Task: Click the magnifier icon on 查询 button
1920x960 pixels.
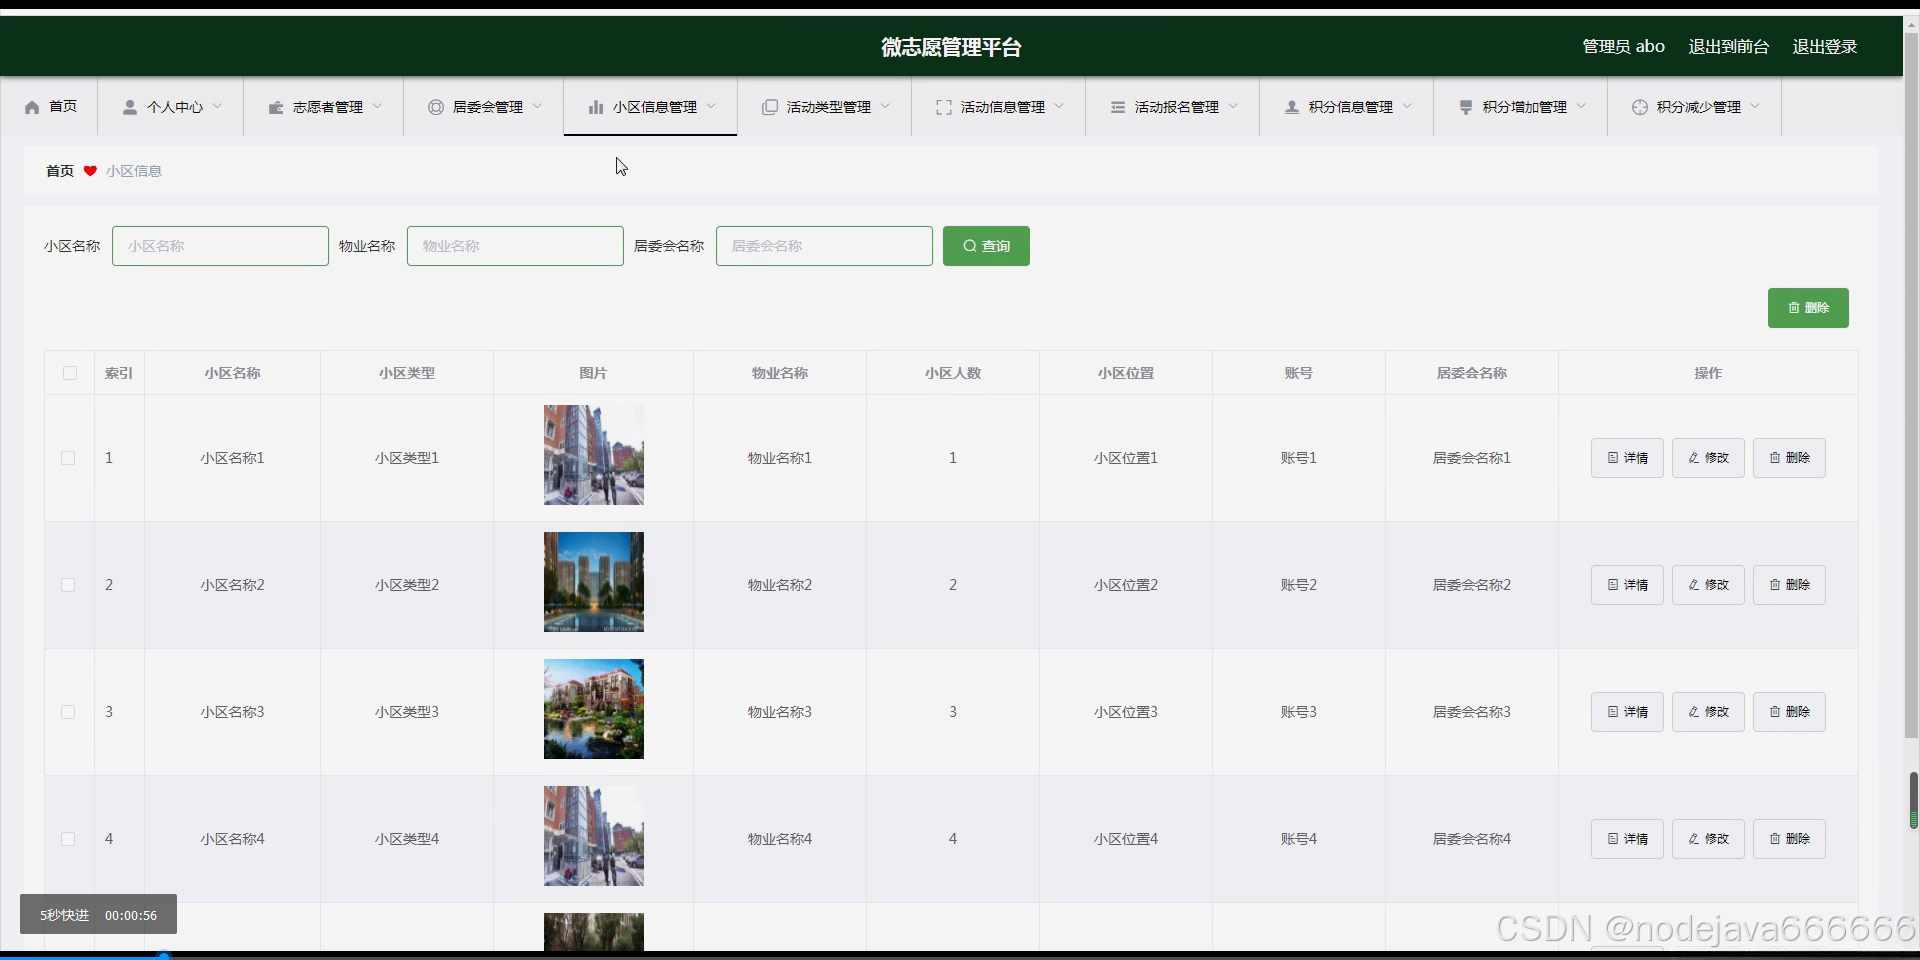Action: 970,246
